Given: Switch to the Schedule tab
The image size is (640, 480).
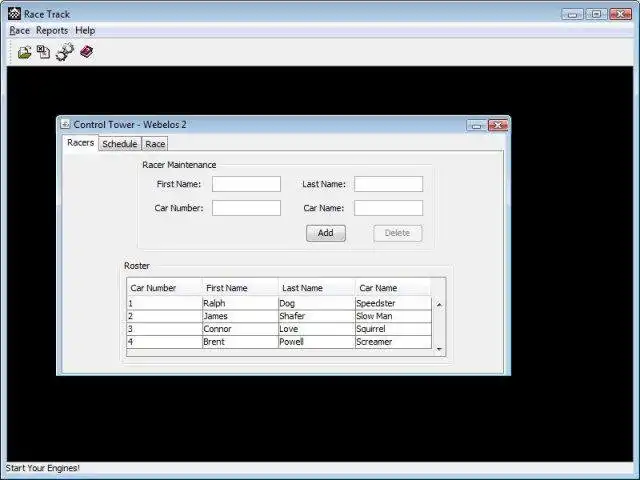Looking at the screenshot, I should [x=120, y=144].
